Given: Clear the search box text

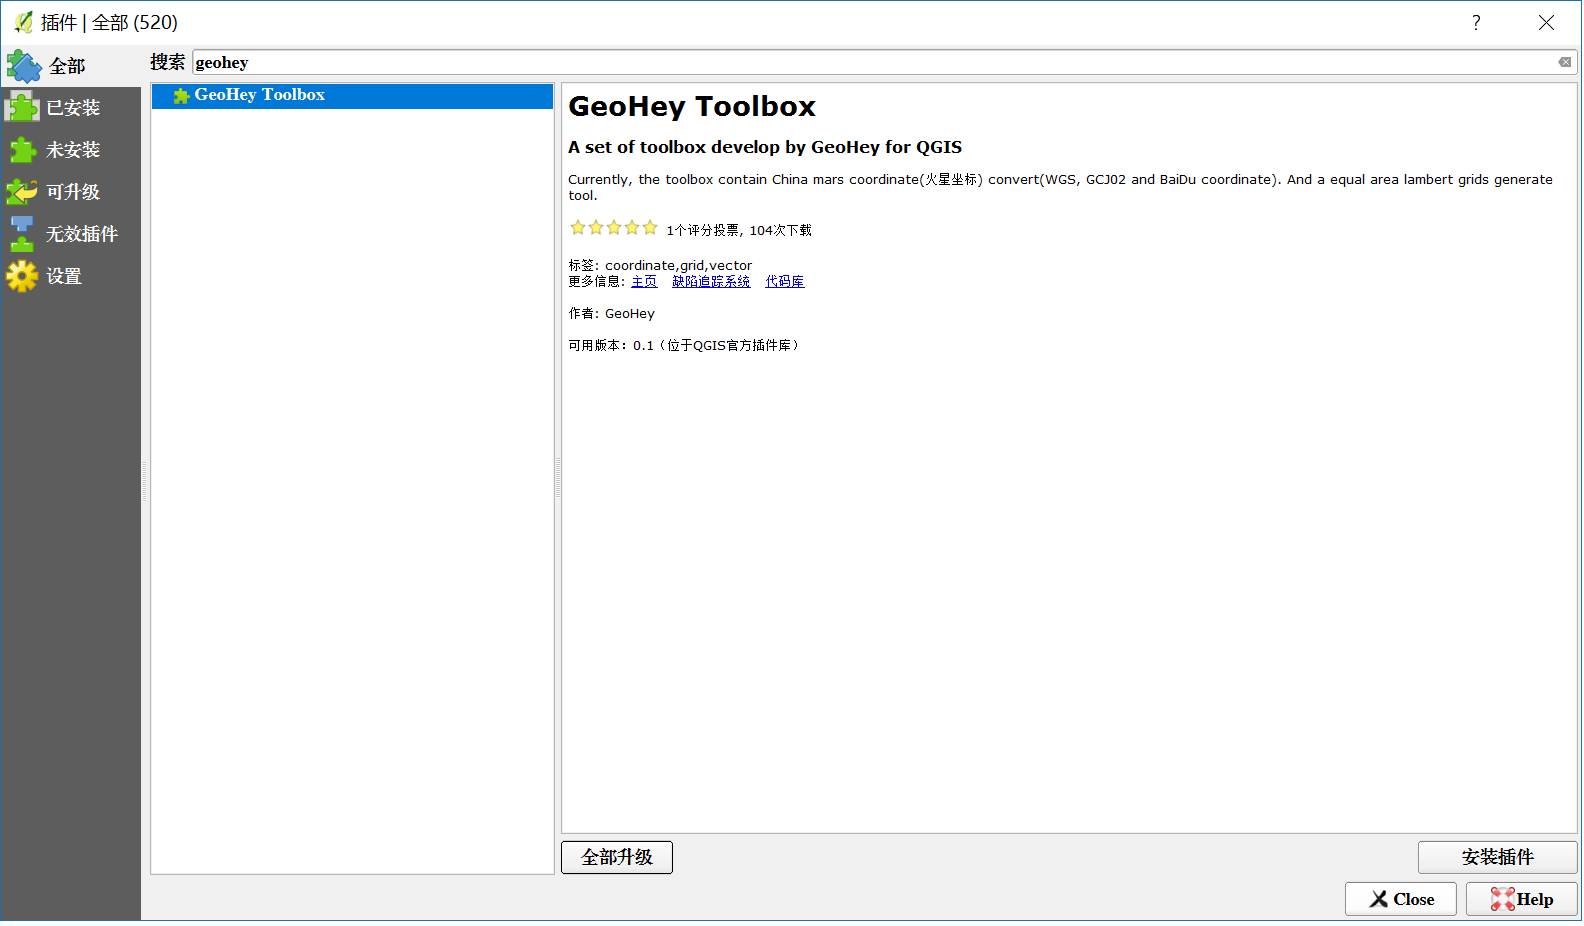Looking at the screenshot, I should click(x=1565, y=62).
